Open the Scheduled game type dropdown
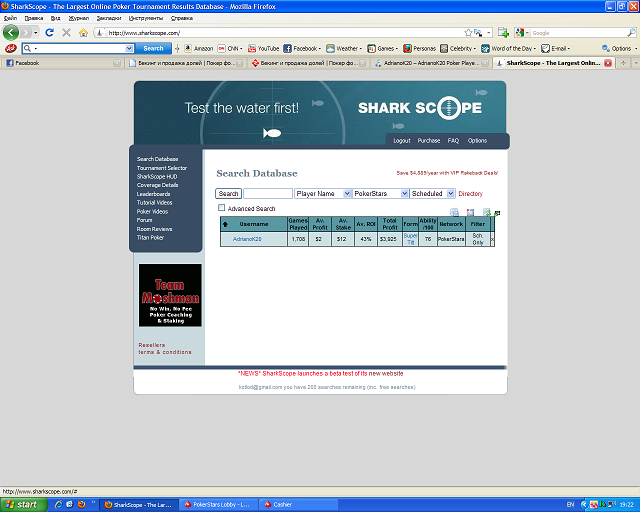Viewport: 640px width, 512px height. point(432,194)
